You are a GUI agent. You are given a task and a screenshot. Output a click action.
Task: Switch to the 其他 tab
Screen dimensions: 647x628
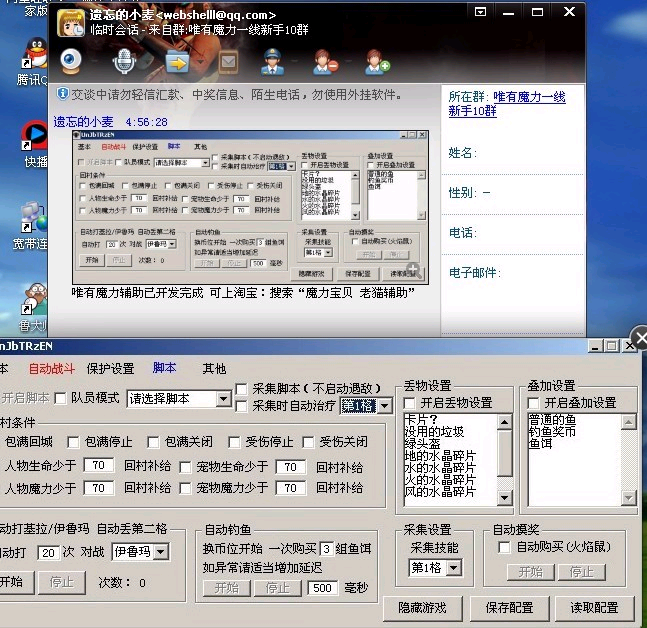coord(214,368)
